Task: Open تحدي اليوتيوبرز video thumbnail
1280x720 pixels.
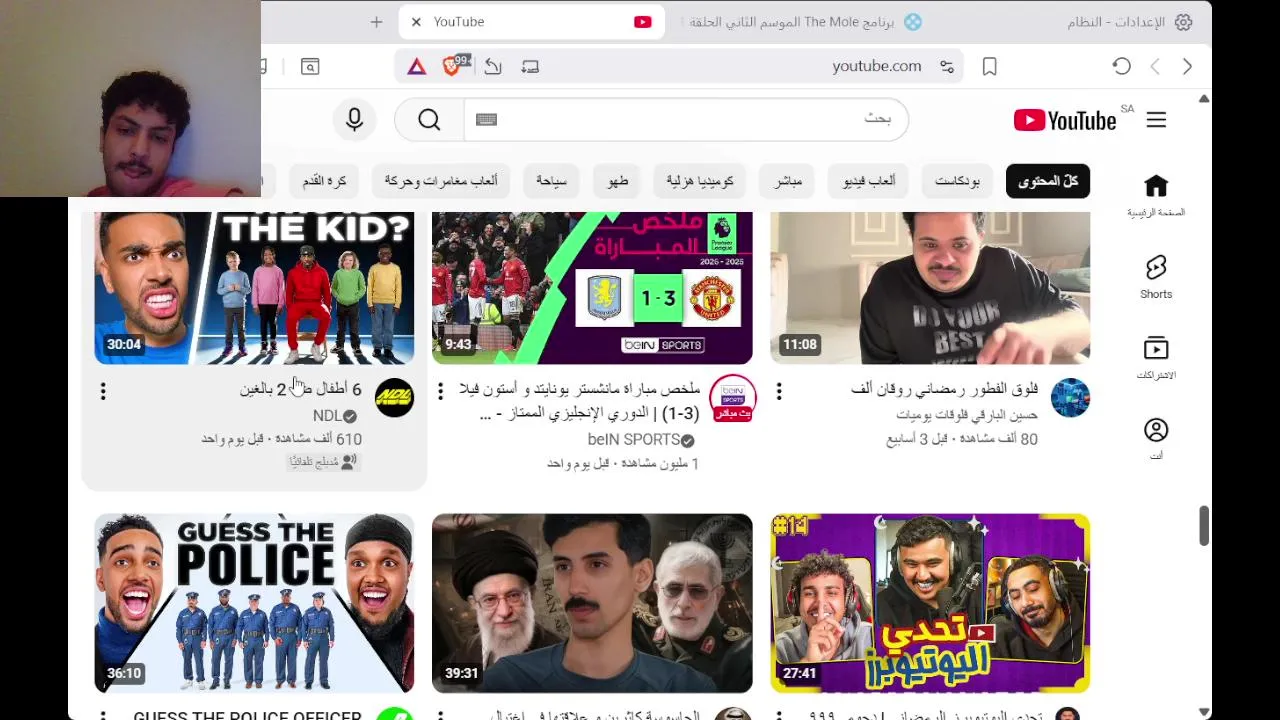Action: click(930, 603)
